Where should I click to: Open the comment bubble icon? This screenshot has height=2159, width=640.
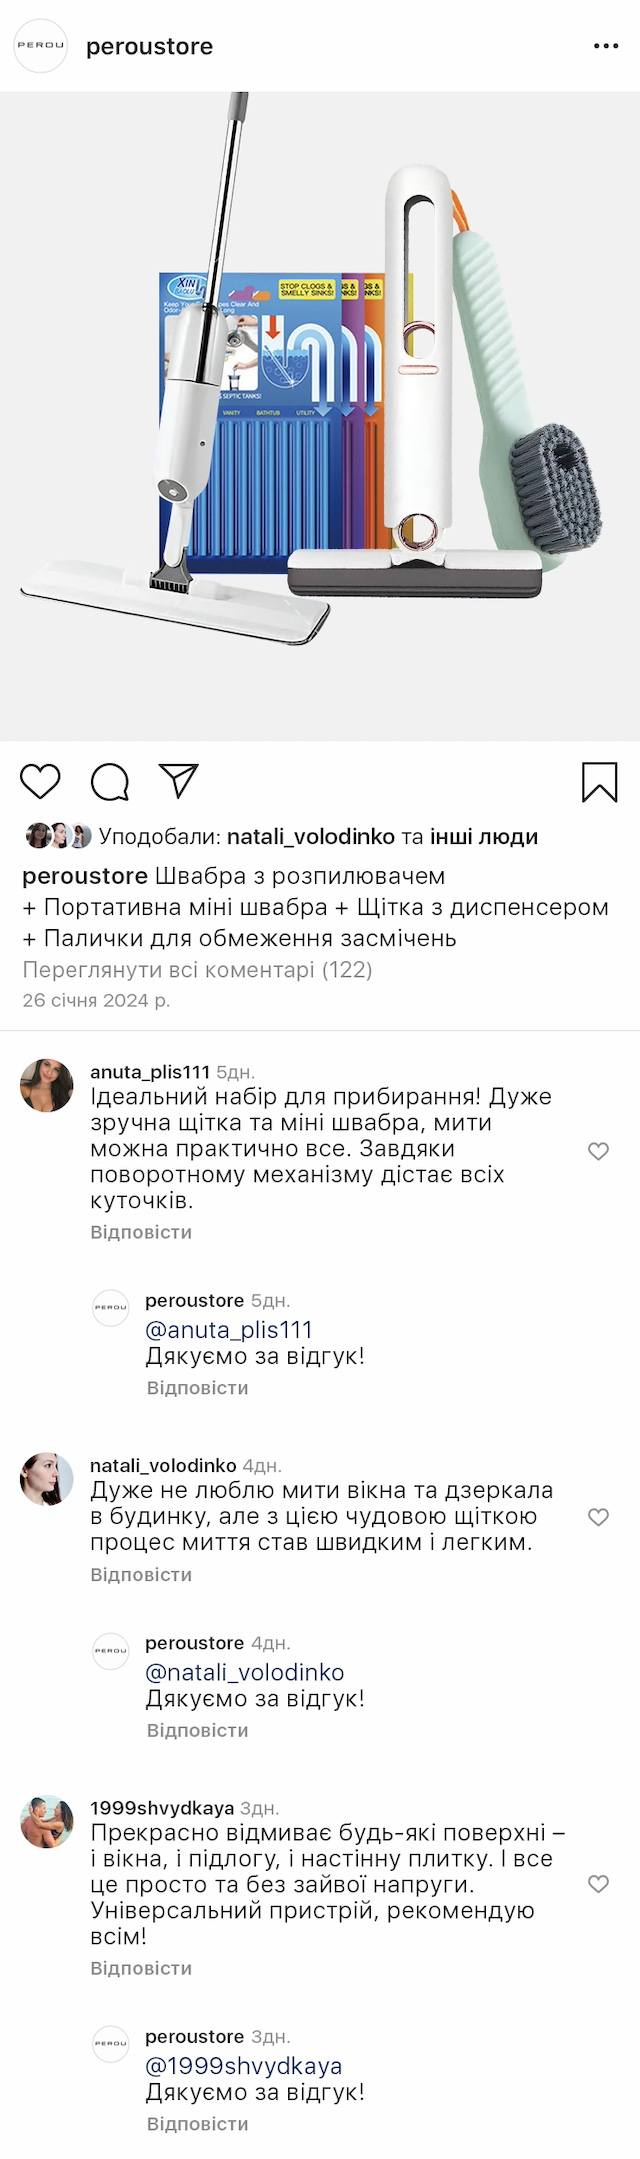coord(110,782)
